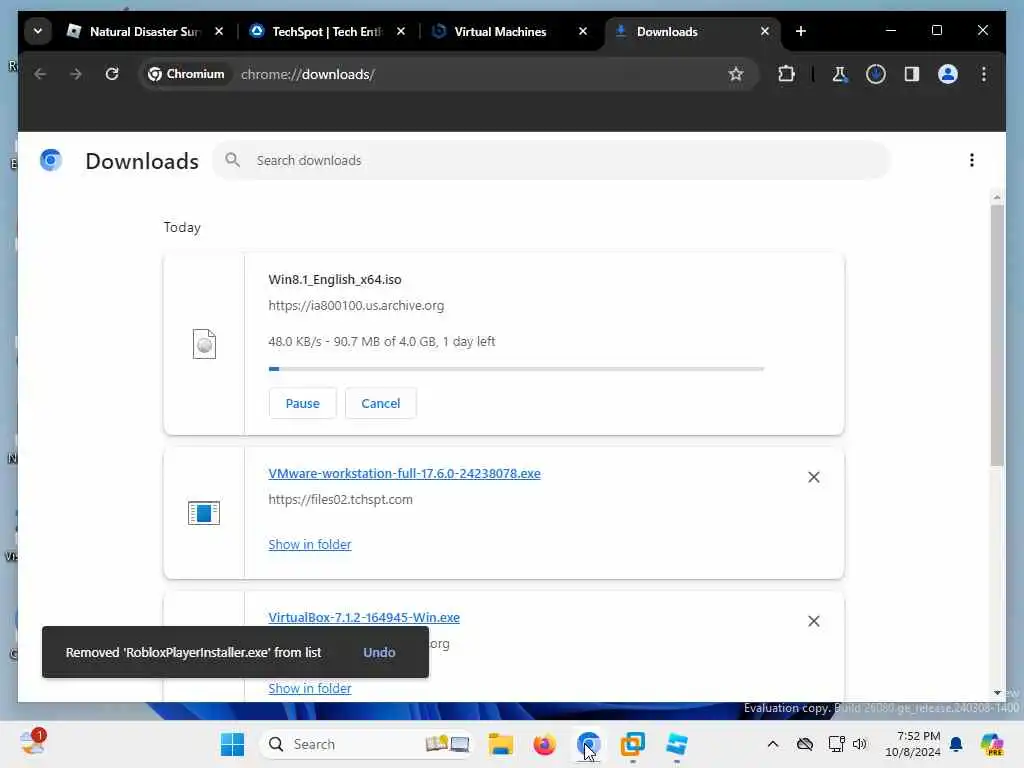Click the Win8.1 download progress bar
The height and width of the screenshot is (768, 1024).
tap(516, 369)
